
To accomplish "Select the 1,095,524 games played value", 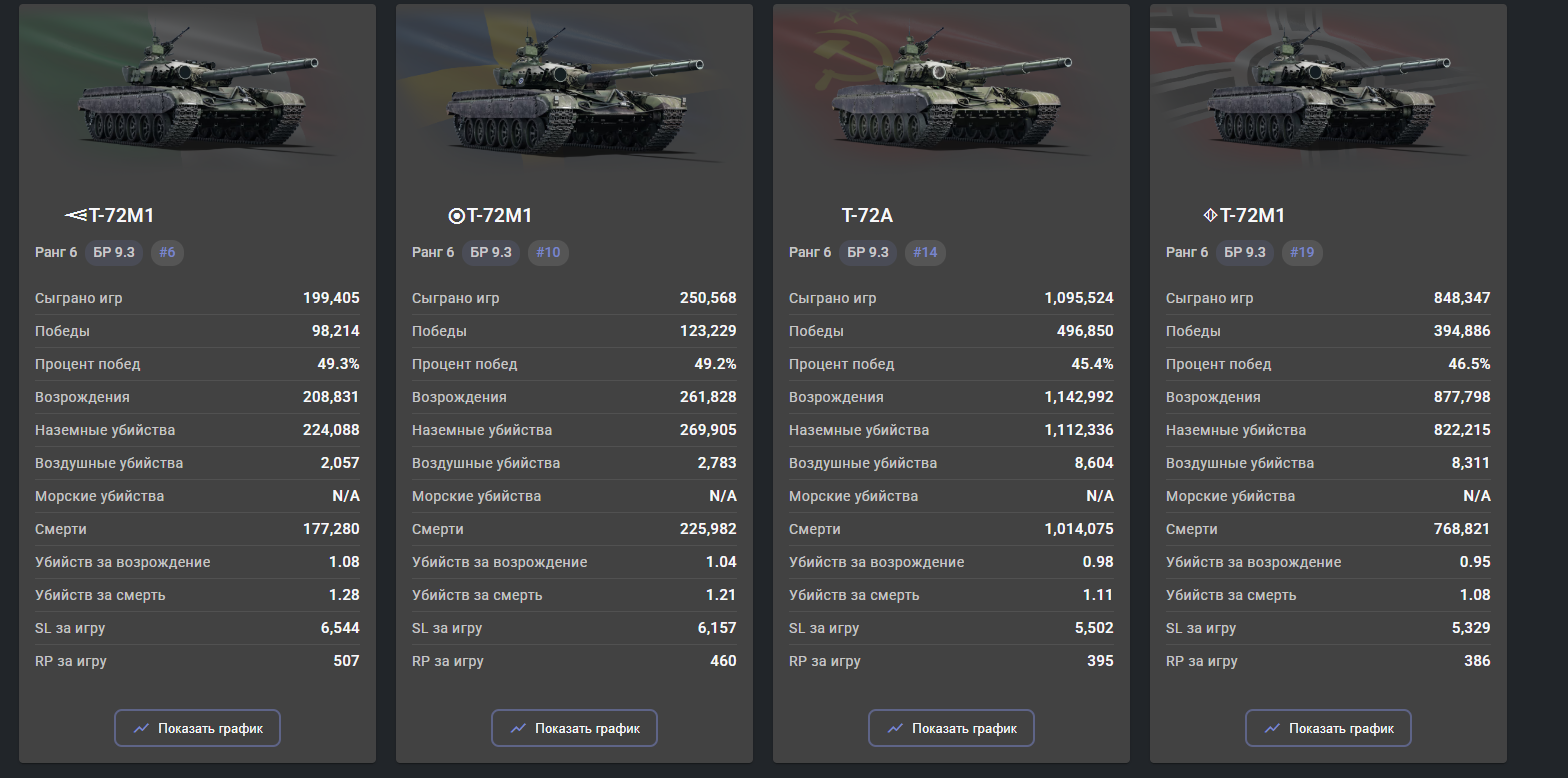I will (x=1079, y=298).
